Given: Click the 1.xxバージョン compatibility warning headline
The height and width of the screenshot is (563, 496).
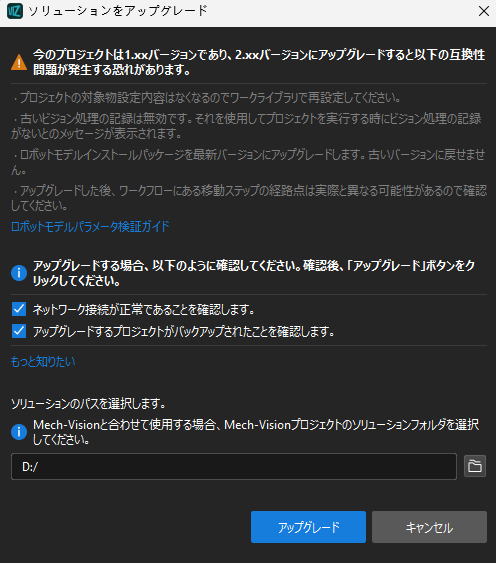Looking at the screenshot, I should 259,62.
